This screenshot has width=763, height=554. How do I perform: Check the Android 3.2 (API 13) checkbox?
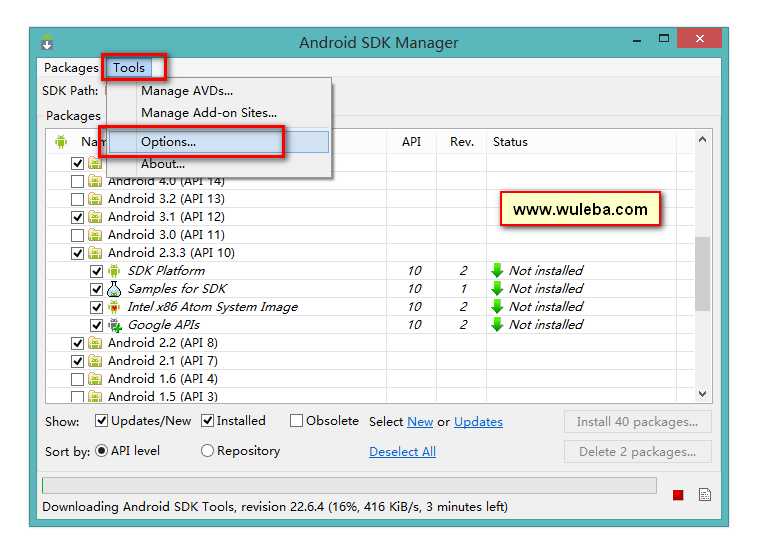77,200
